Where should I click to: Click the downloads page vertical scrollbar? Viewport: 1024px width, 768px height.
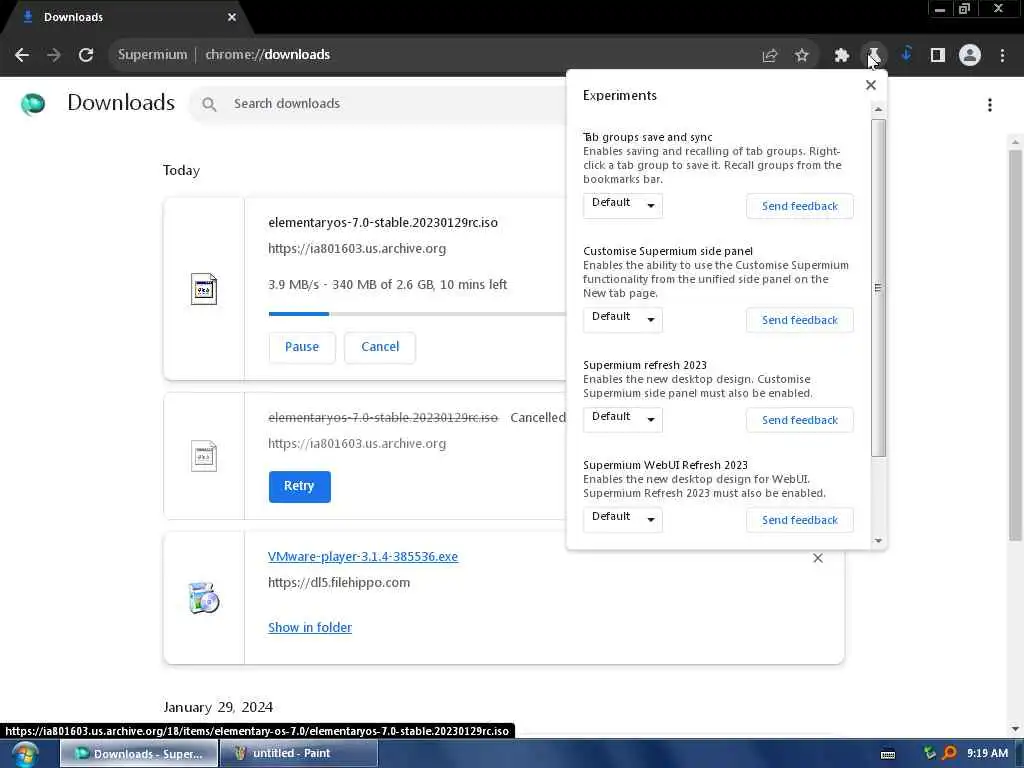point(1015,345)
